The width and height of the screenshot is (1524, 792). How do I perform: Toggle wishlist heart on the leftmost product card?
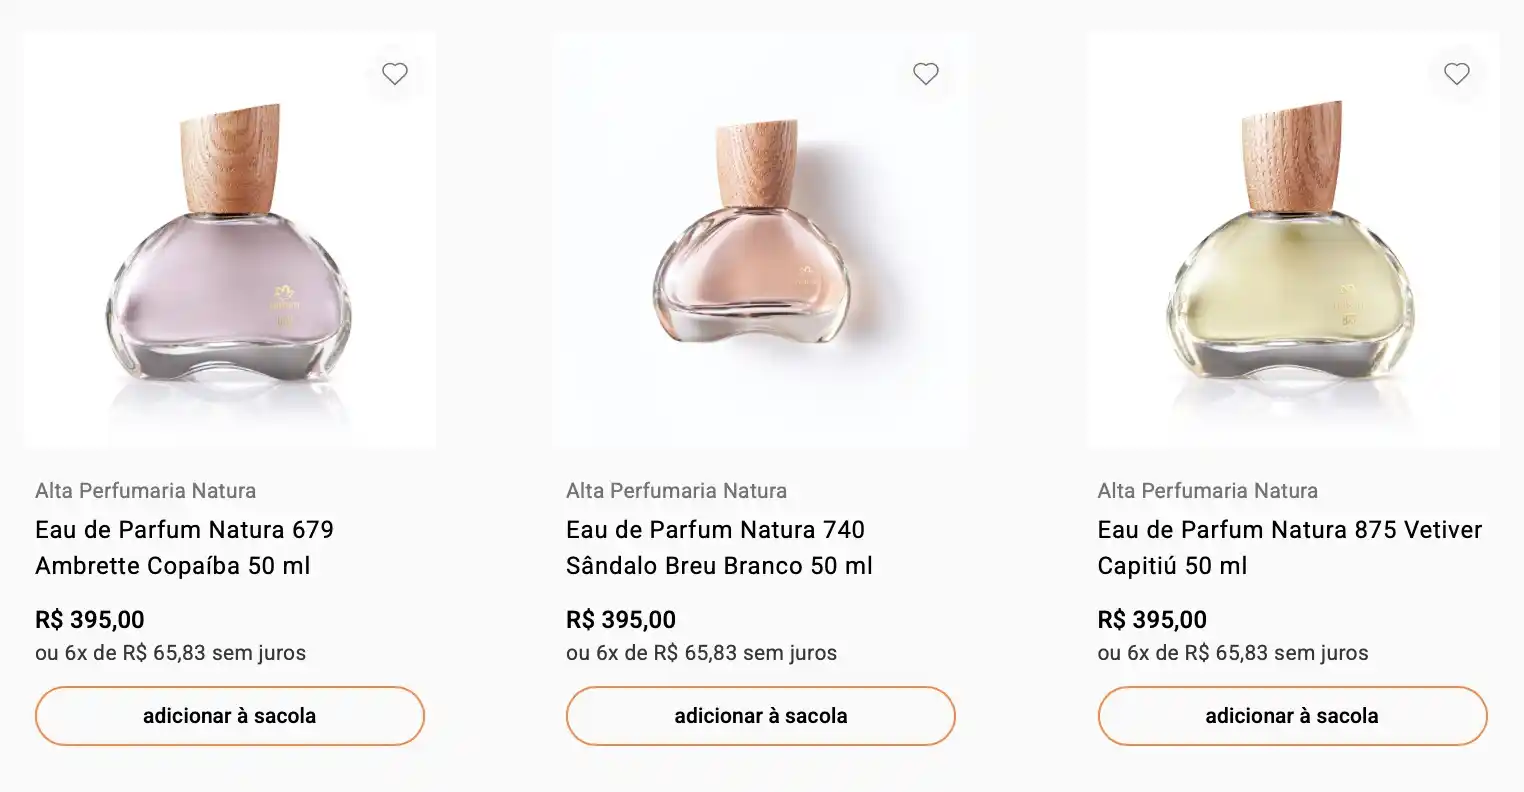coord(394,73)
